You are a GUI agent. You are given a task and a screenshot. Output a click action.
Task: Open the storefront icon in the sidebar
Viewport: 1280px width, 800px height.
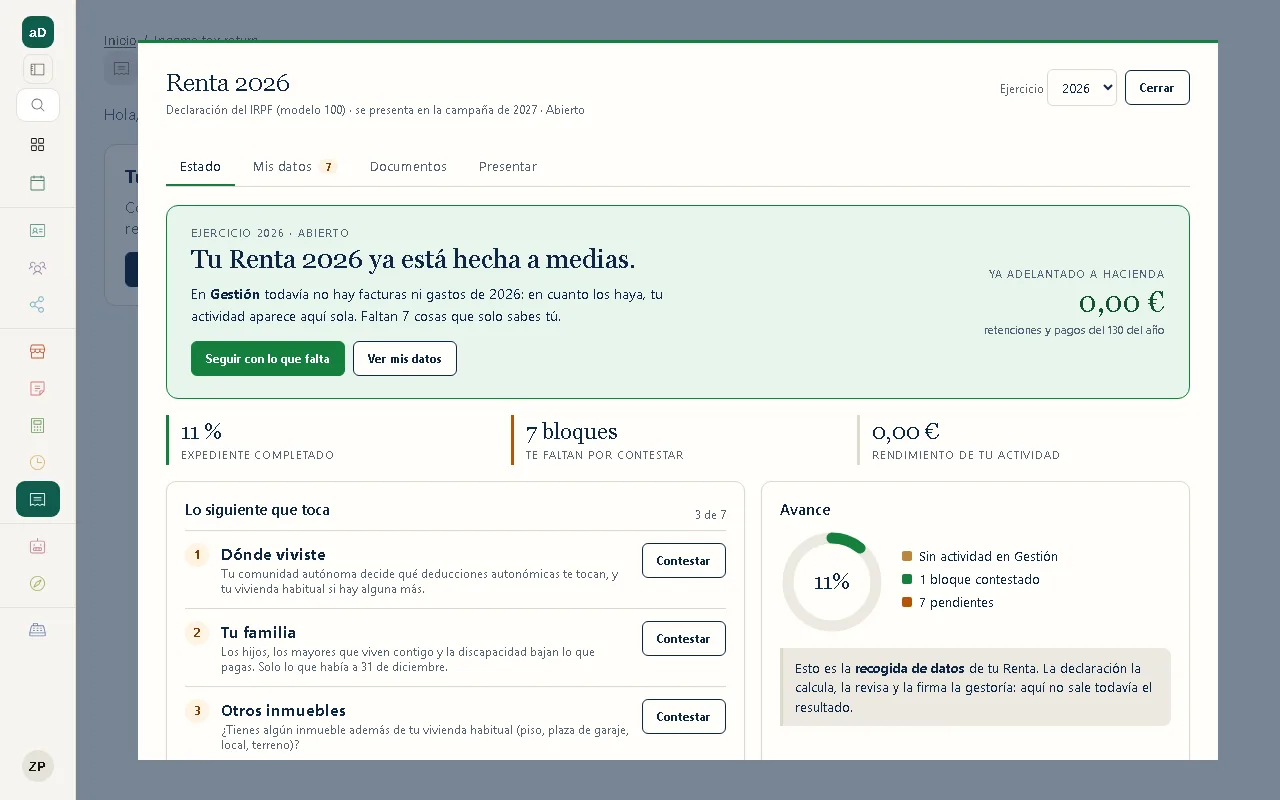(38, 351)
